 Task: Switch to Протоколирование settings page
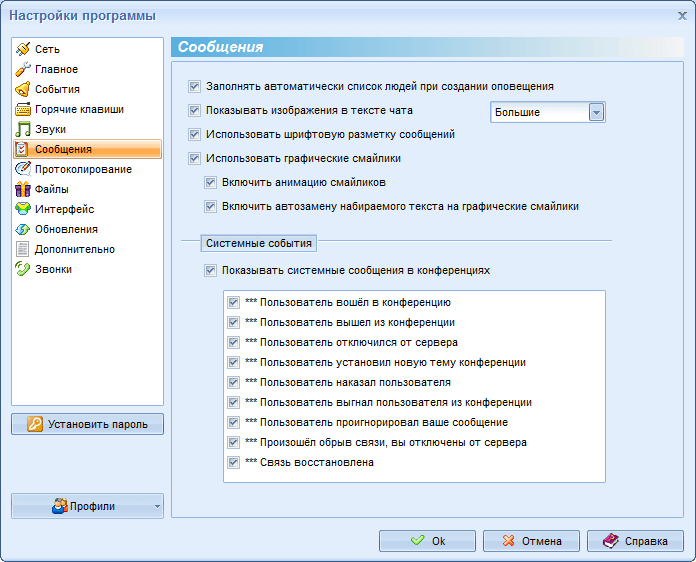pyautogui.click(x=83, y=169)
